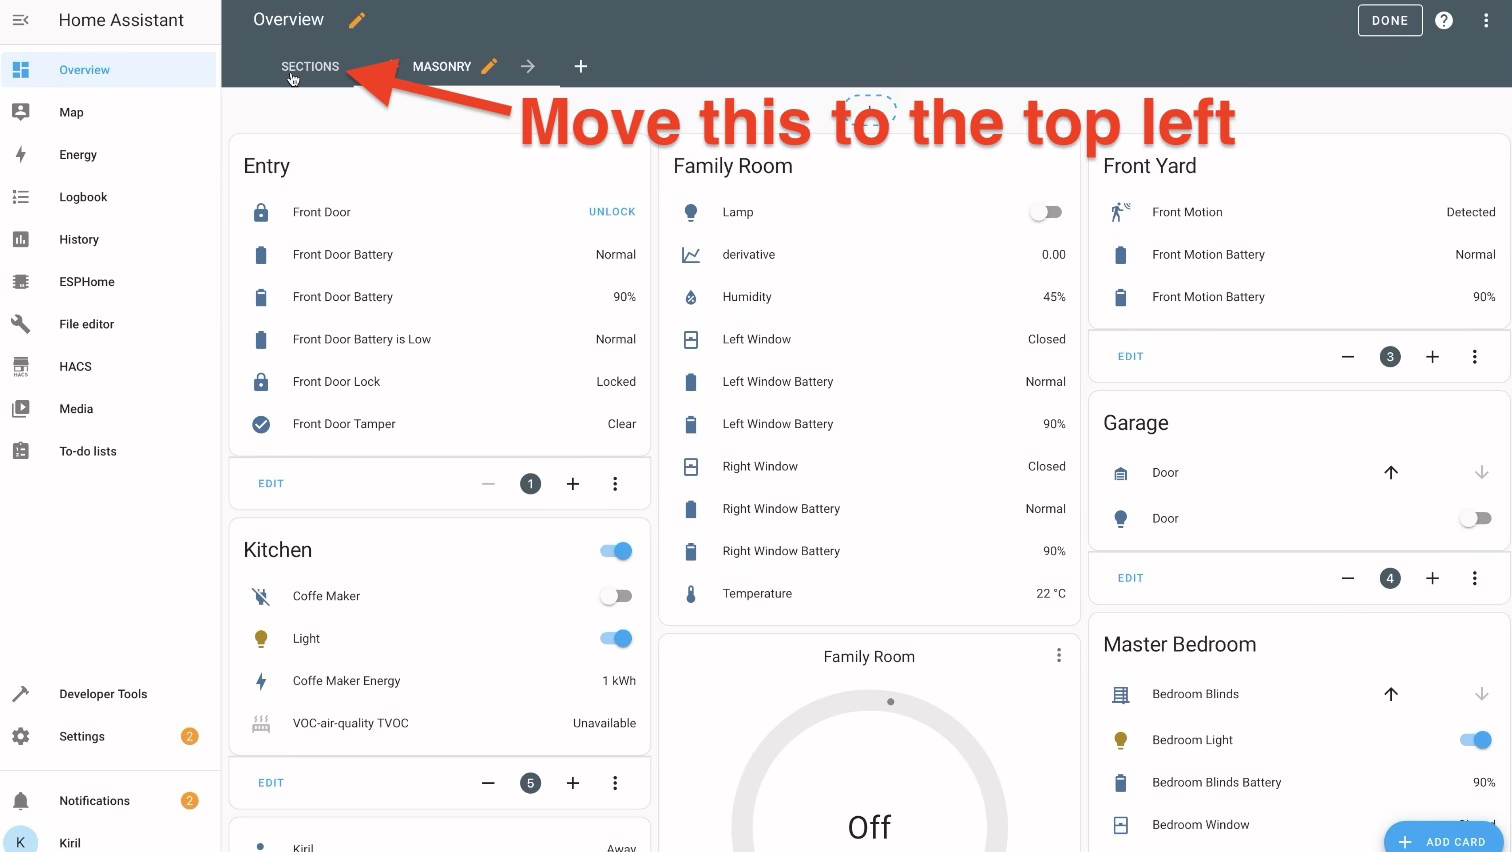
Task: Go to Energy dashboard
Action: point(109,155)
